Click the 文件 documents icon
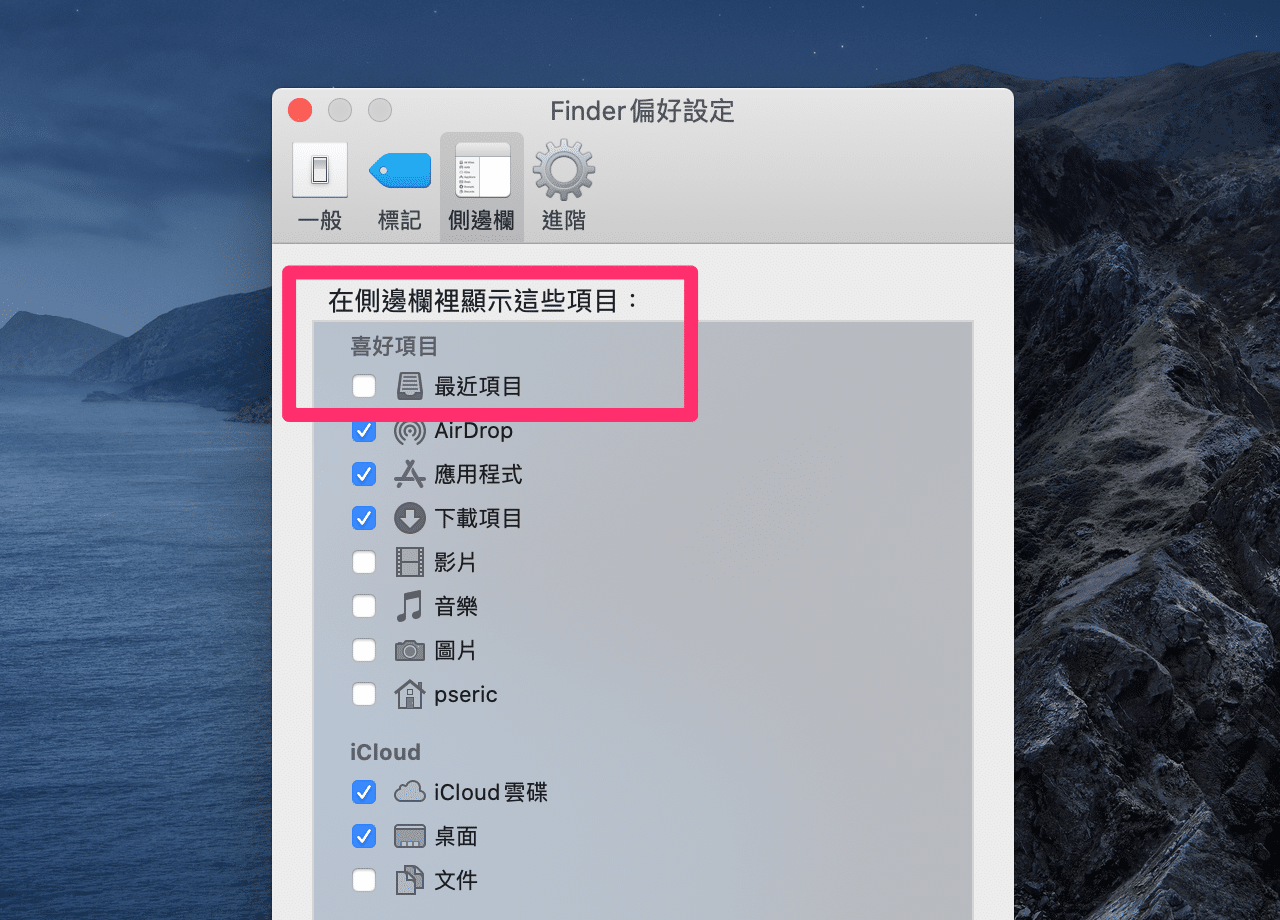 tap(410, 880)
